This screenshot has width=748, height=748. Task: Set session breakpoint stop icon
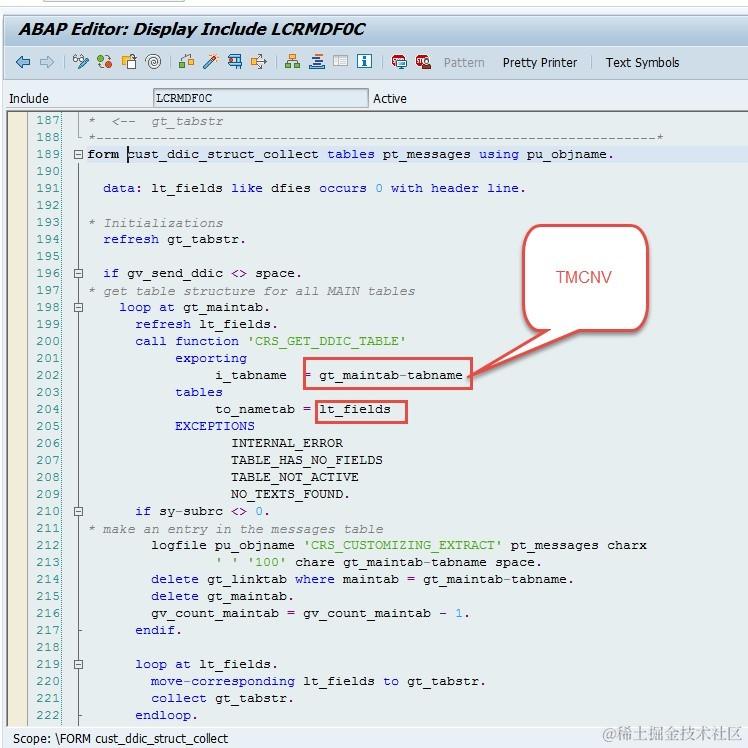pos(399,62)
